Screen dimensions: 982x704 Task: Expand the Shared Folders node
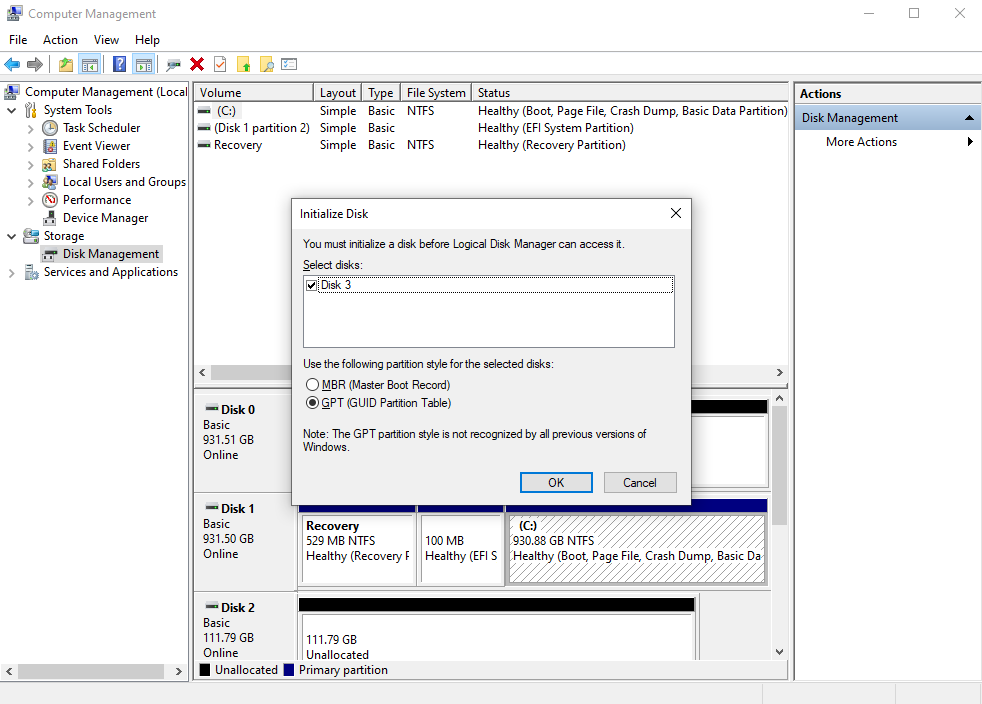(30, 165)
